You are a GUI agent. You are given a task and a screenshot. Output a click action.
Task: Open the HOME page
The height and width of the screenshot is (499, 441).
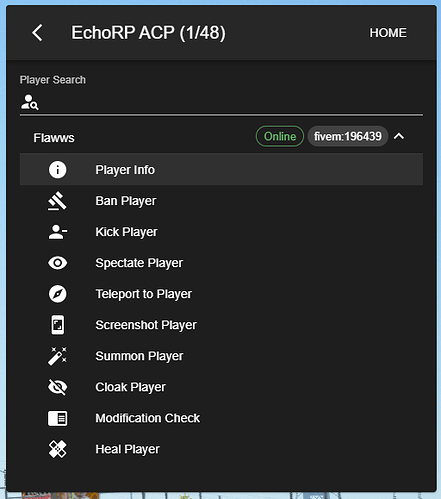tap(388, 33)
